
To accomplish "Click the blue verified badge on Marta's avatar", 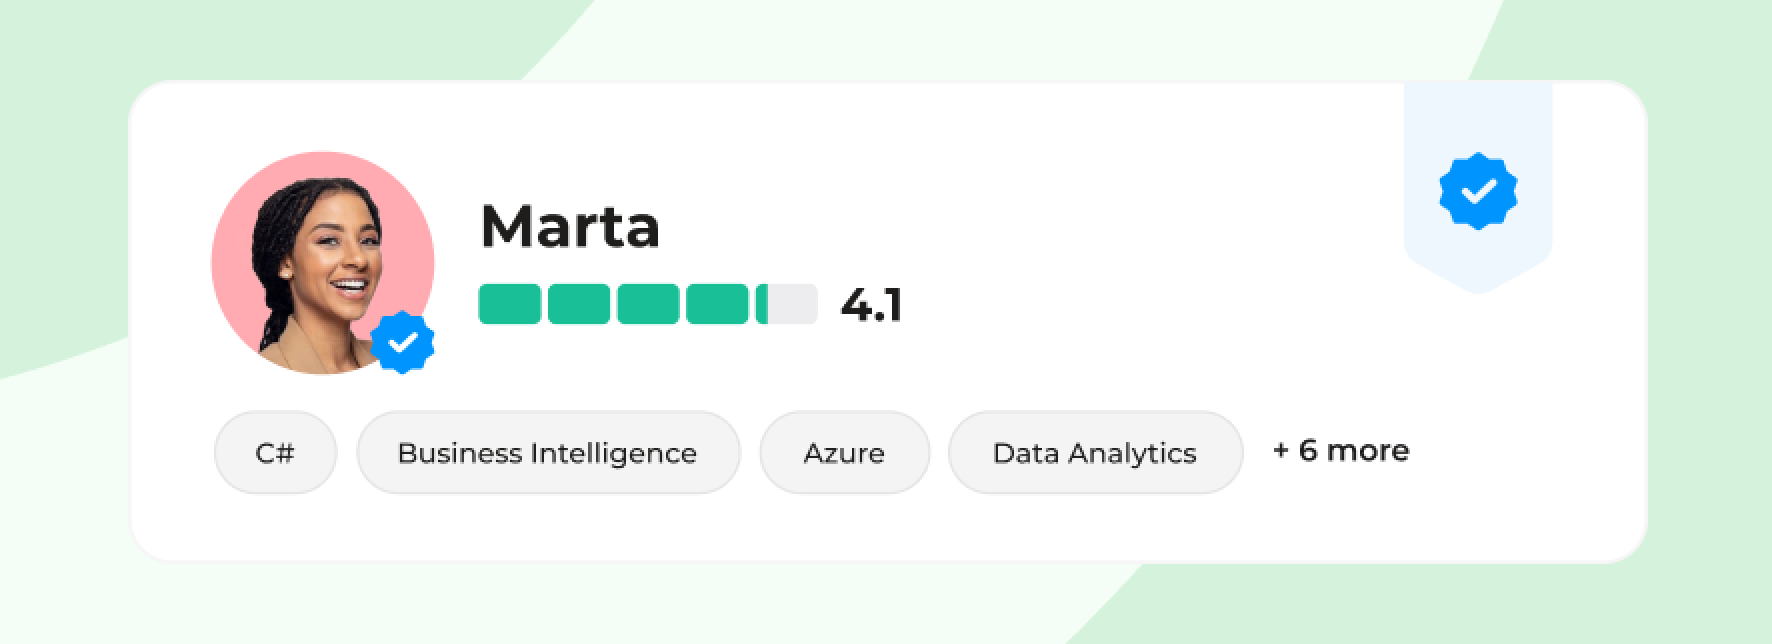I will [402, 342].
